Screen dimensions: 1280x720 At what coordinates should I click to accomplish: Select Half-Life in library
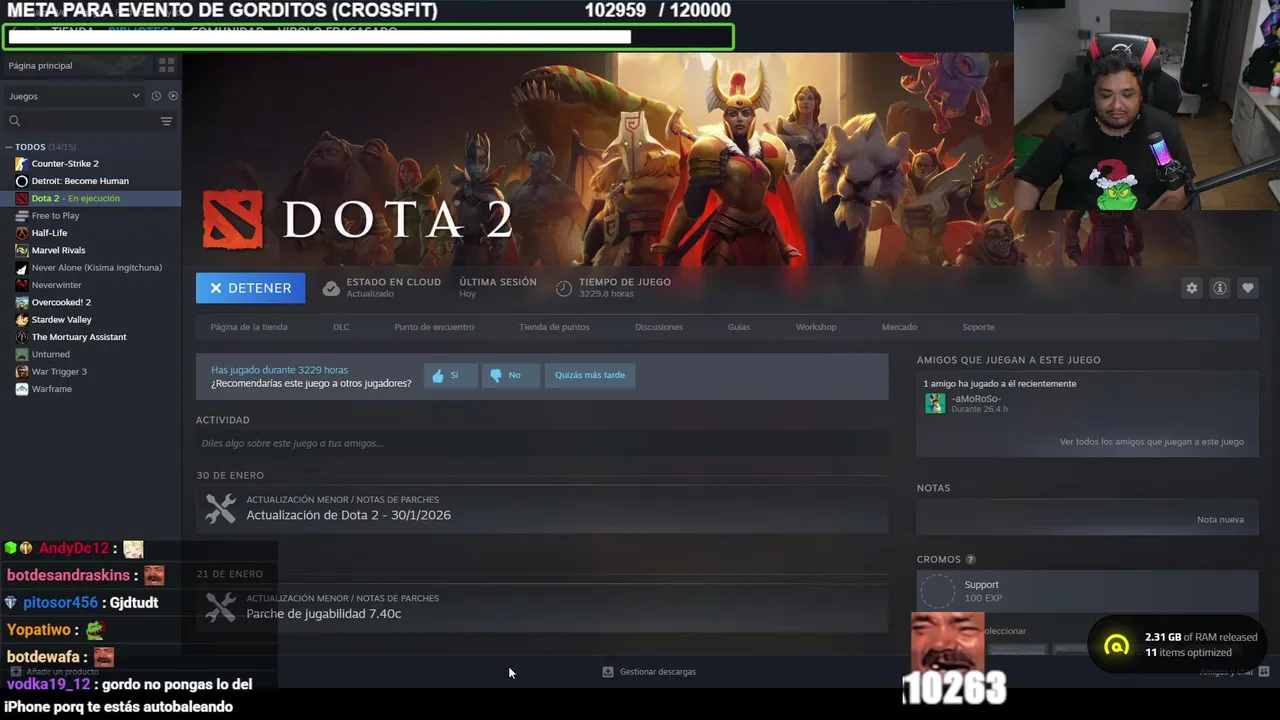tap(49, 233)
